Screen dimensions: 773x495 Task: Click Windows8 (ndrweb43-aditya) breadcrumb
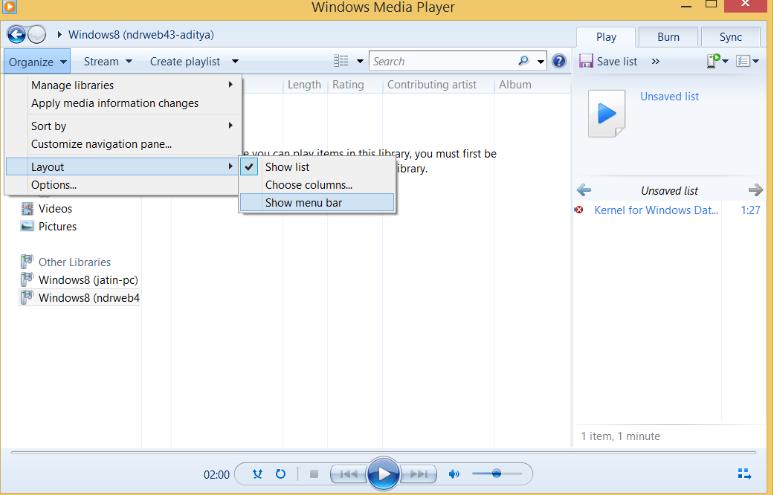pyautogui.click(x=141, y=35)
